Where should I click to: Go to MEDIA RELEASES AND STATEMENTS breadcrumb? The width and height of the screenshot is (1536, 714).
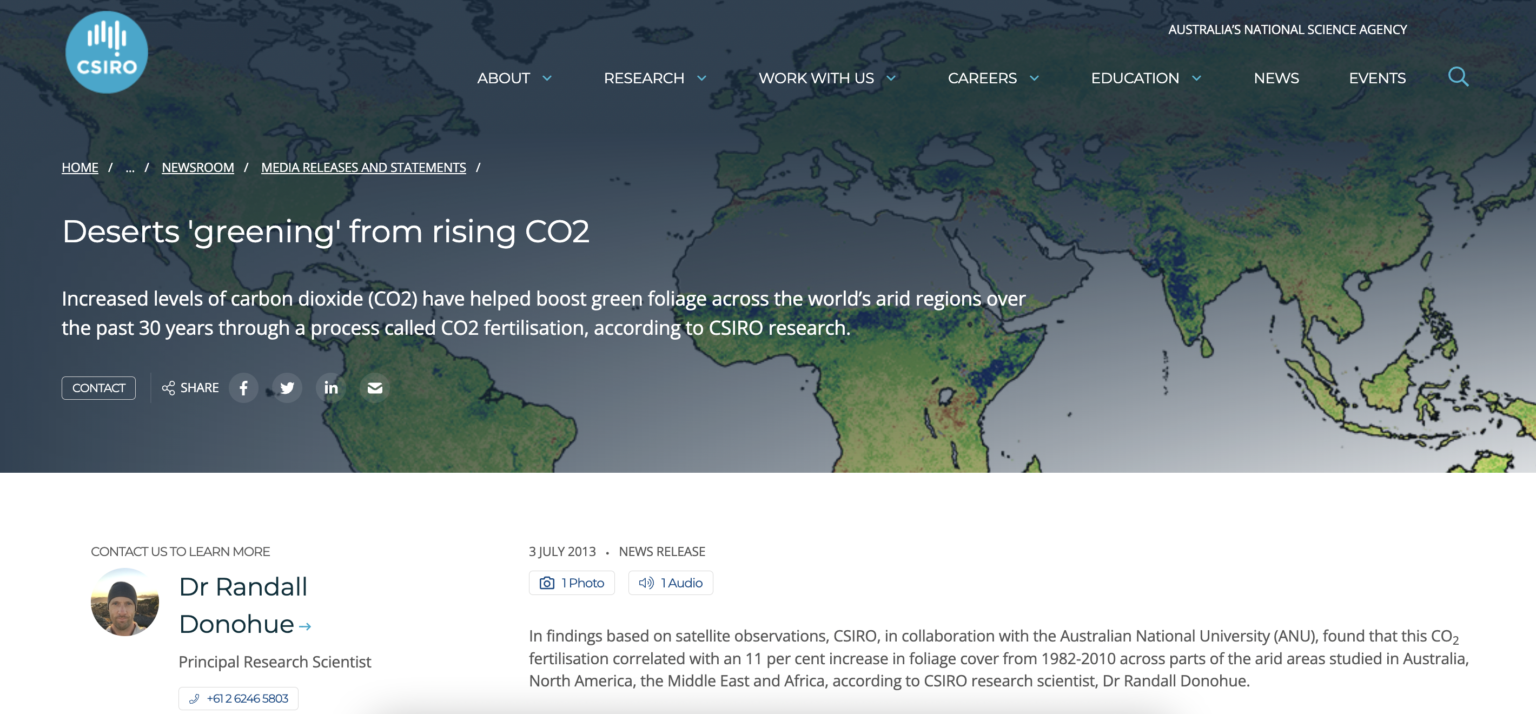[363, 167]
